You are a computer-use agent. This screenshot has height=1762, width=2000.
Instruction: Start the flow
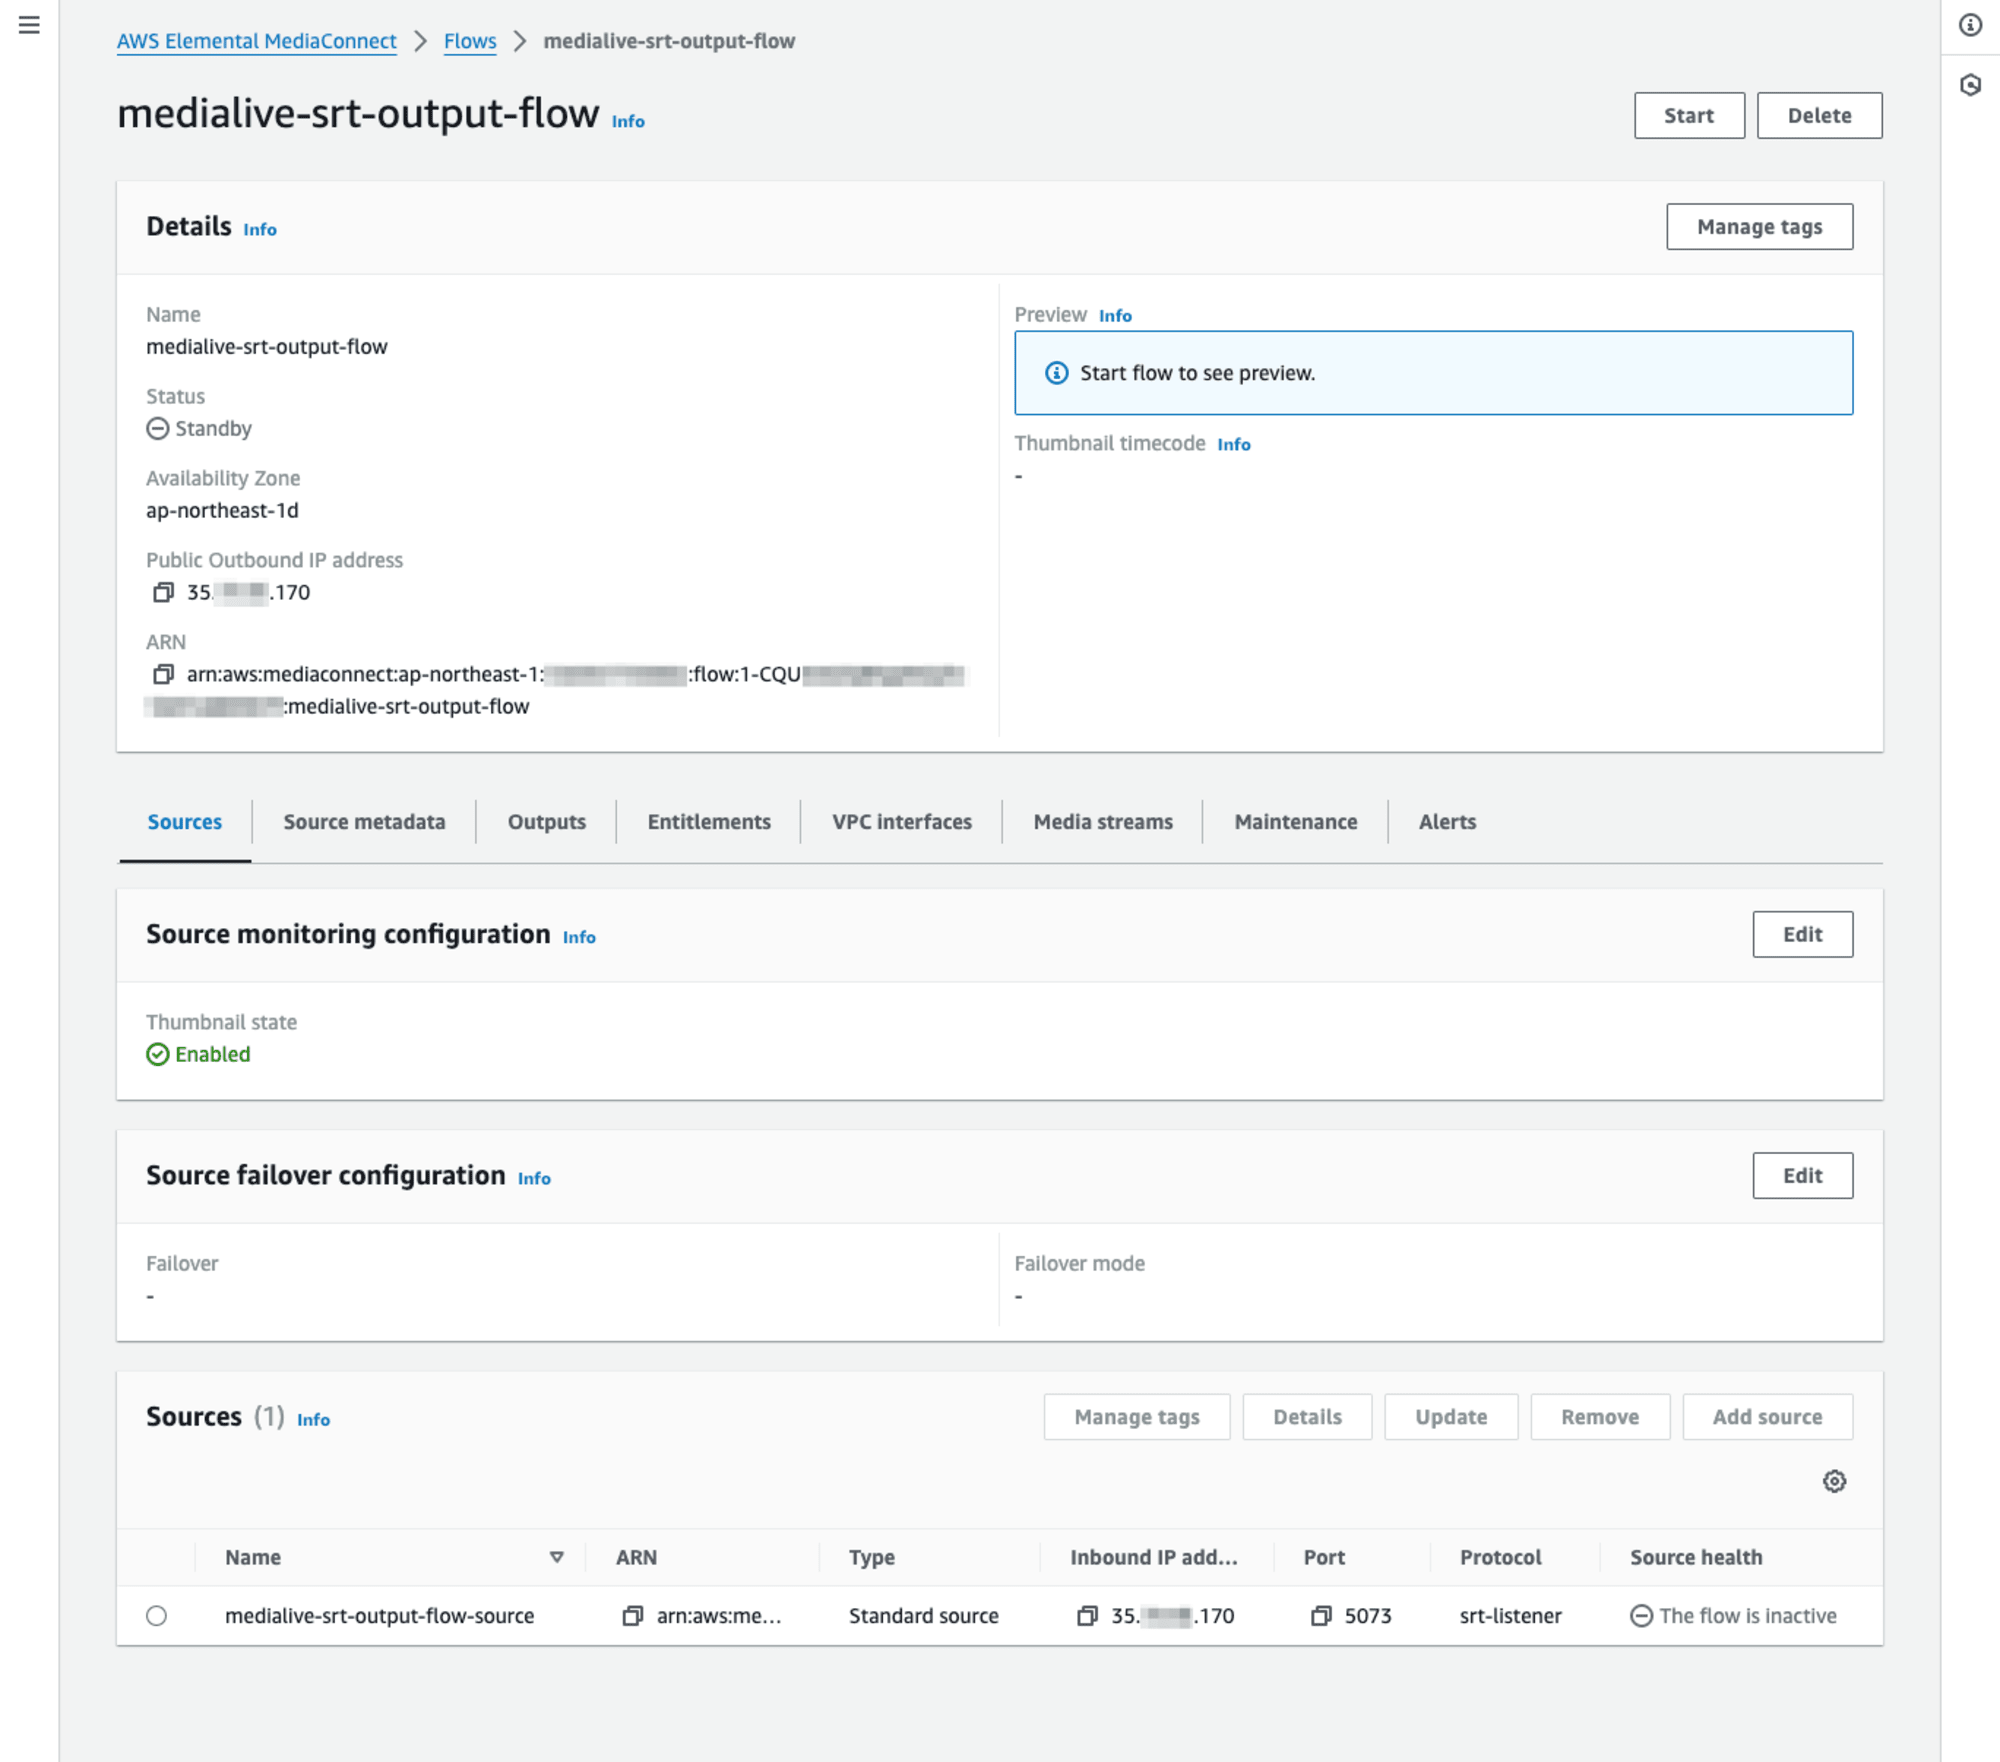click(1689, 115)
